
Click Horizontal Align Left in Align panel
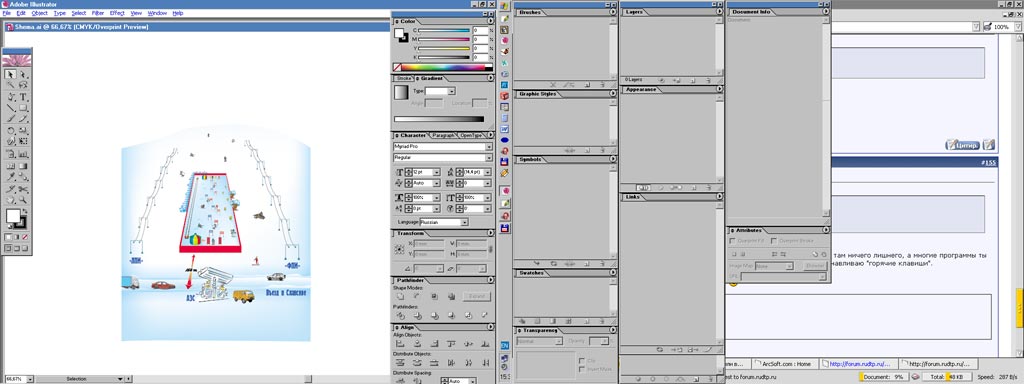tap(400, 344)
